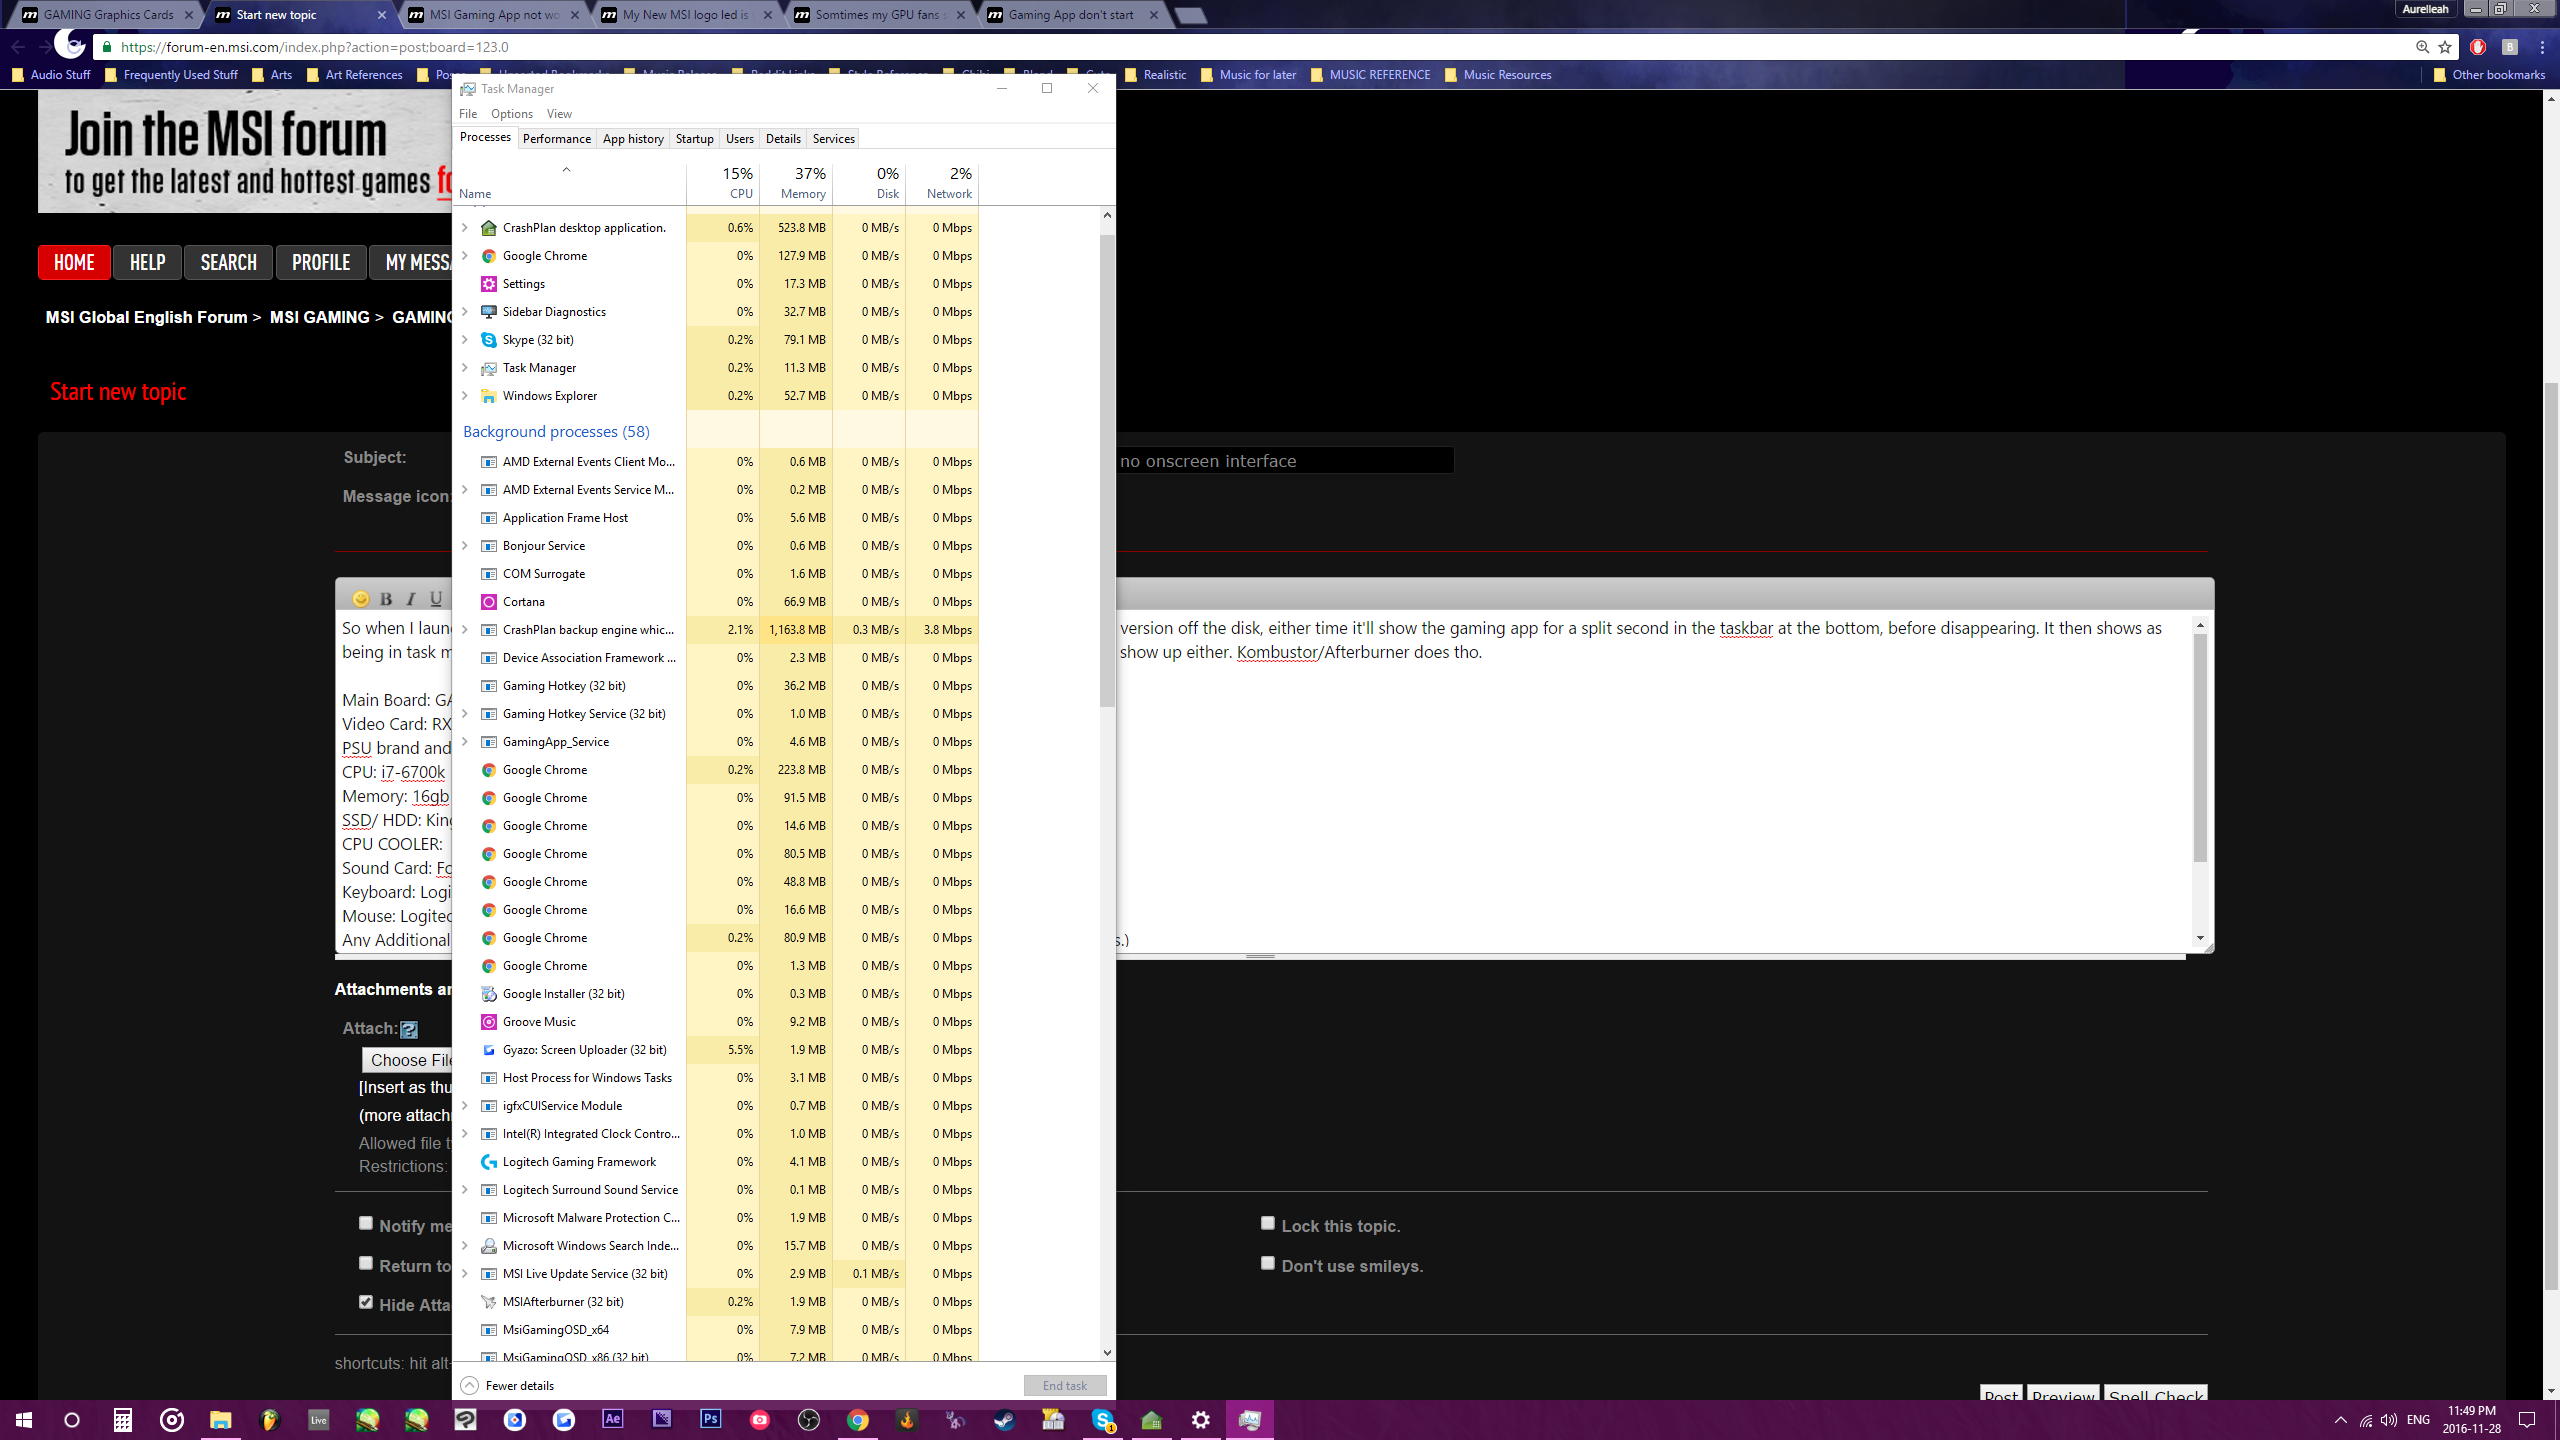Collapse details via Fewer details chevron
The width and height of the screenshot is (2560, 1440).
pos(468,1385)
